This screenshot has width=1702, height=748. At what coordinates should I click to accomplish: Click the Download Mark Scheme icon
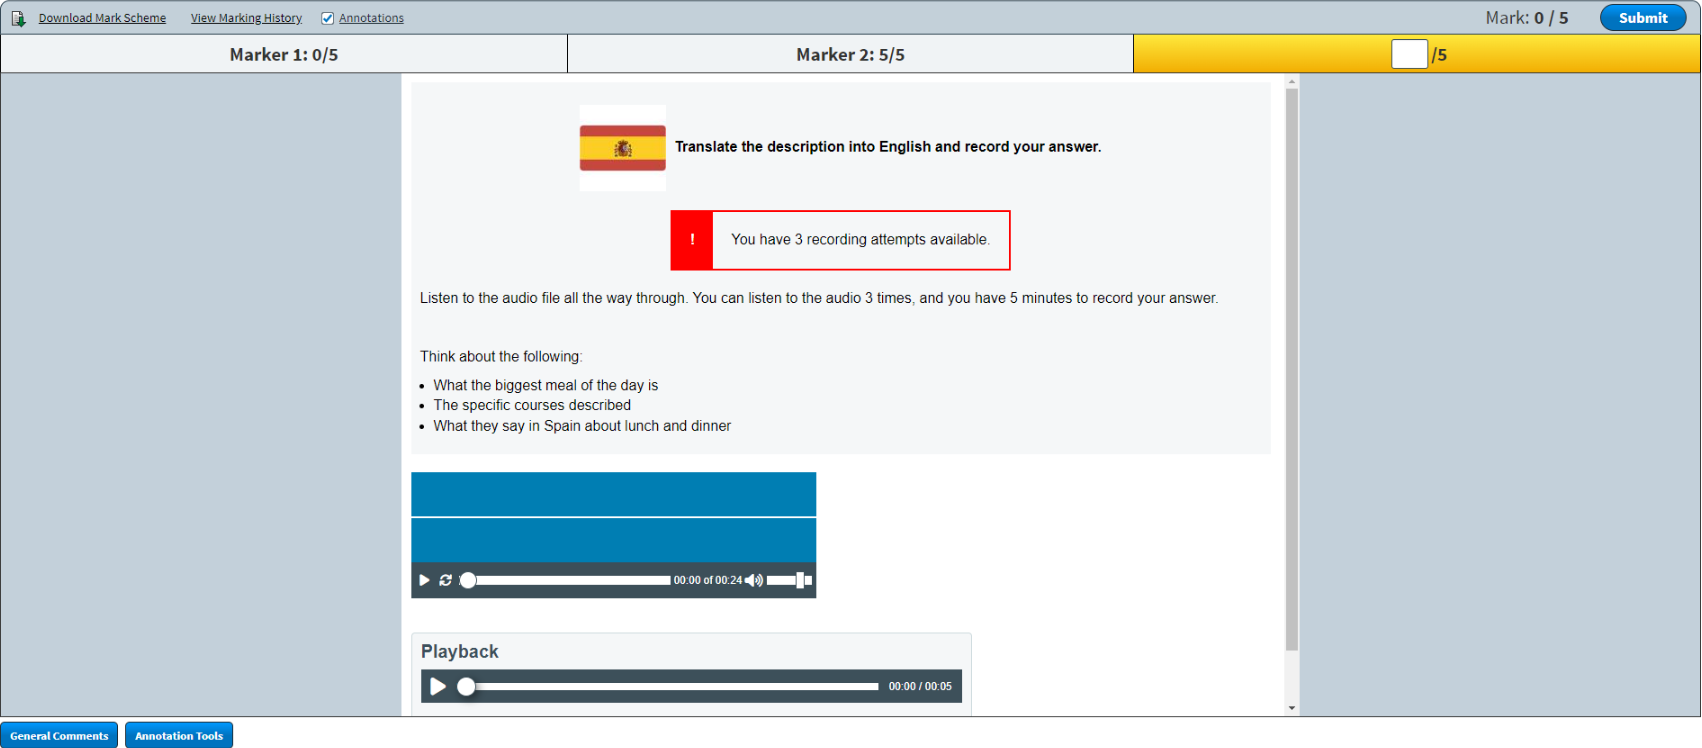click(18, 18)
